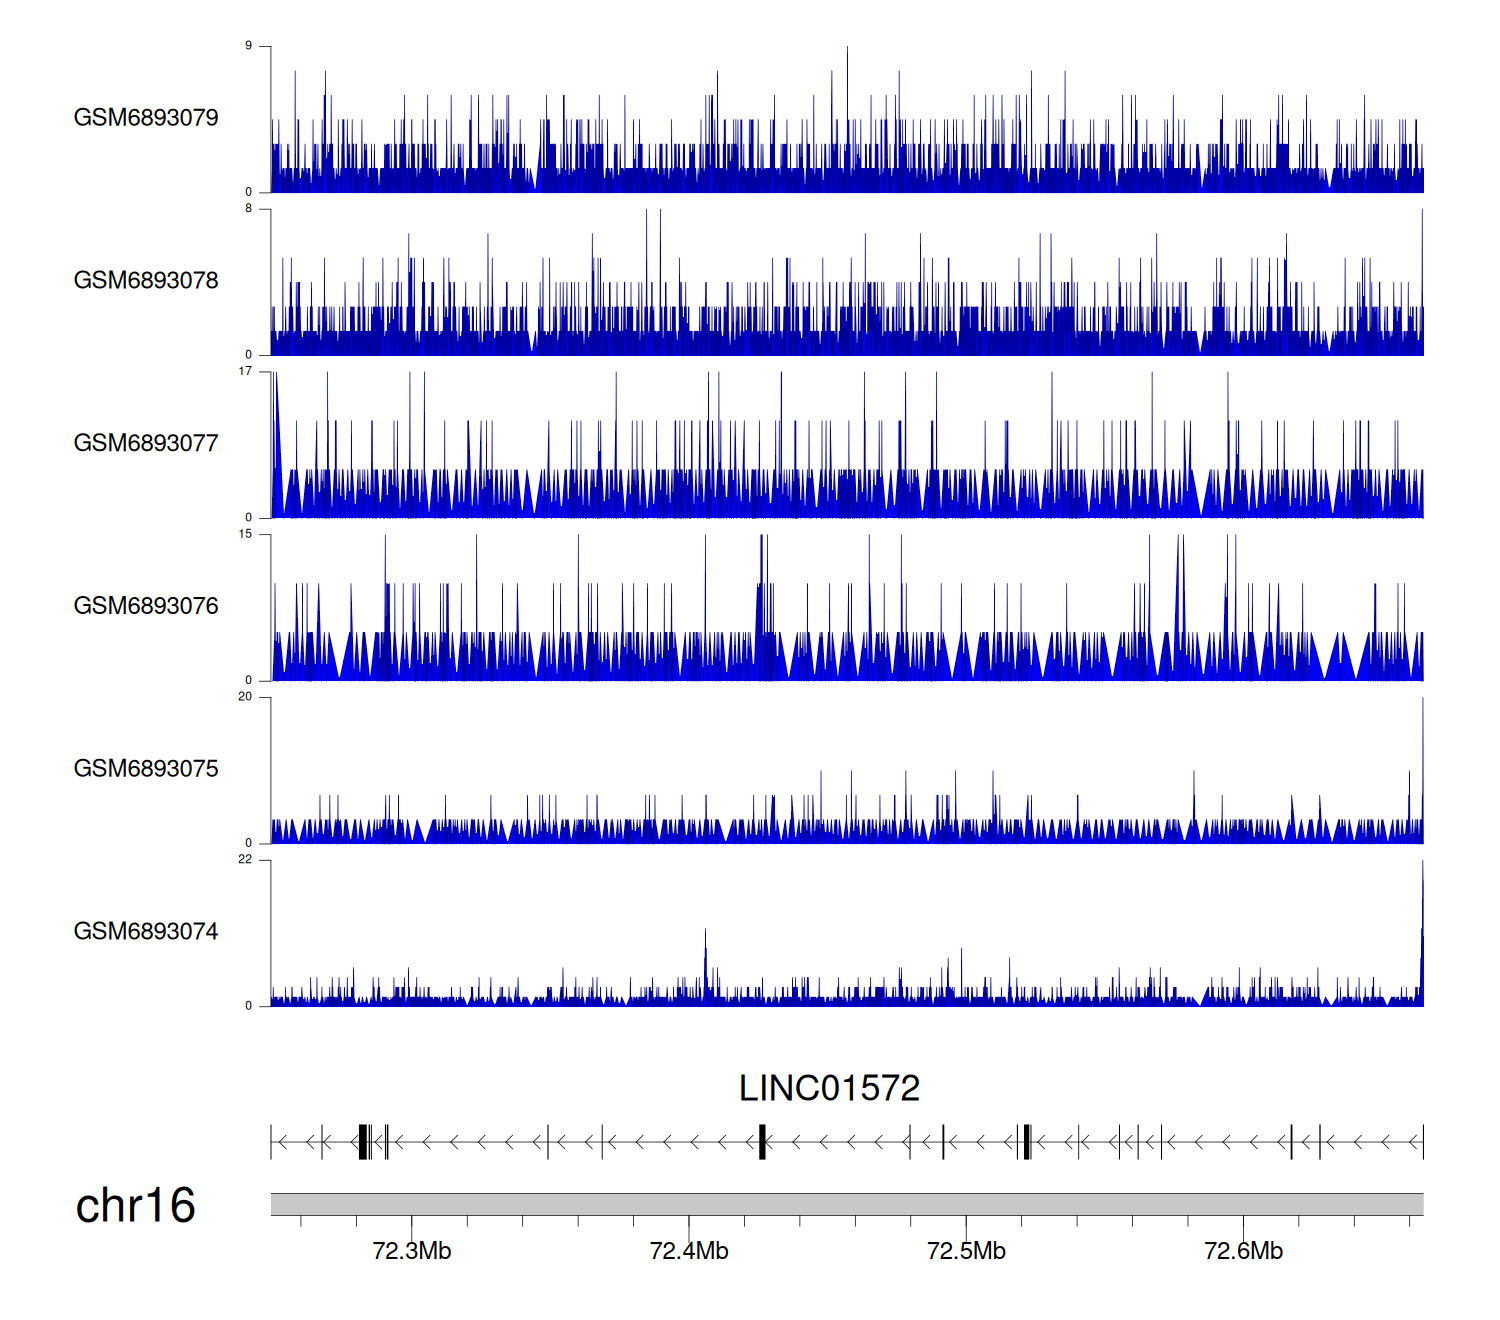
Task: Click the leftmost thick exon block of LINC01572
Action: point(363,1142)
